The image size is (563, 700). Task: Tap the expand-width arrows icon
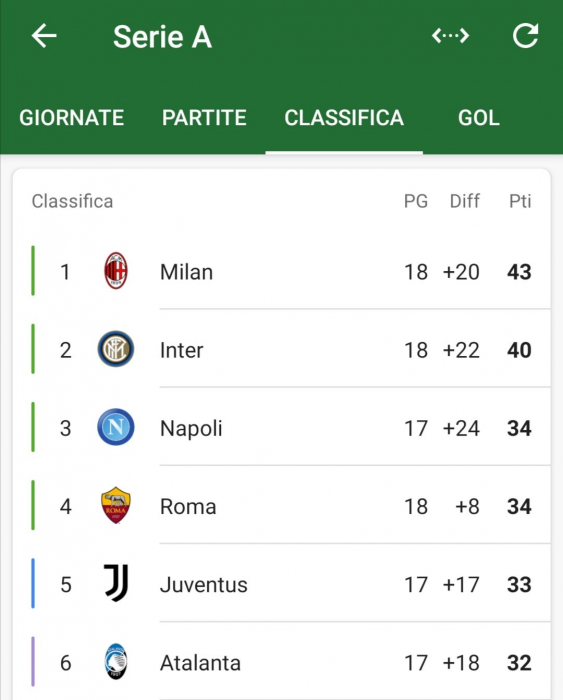[450, 36]
